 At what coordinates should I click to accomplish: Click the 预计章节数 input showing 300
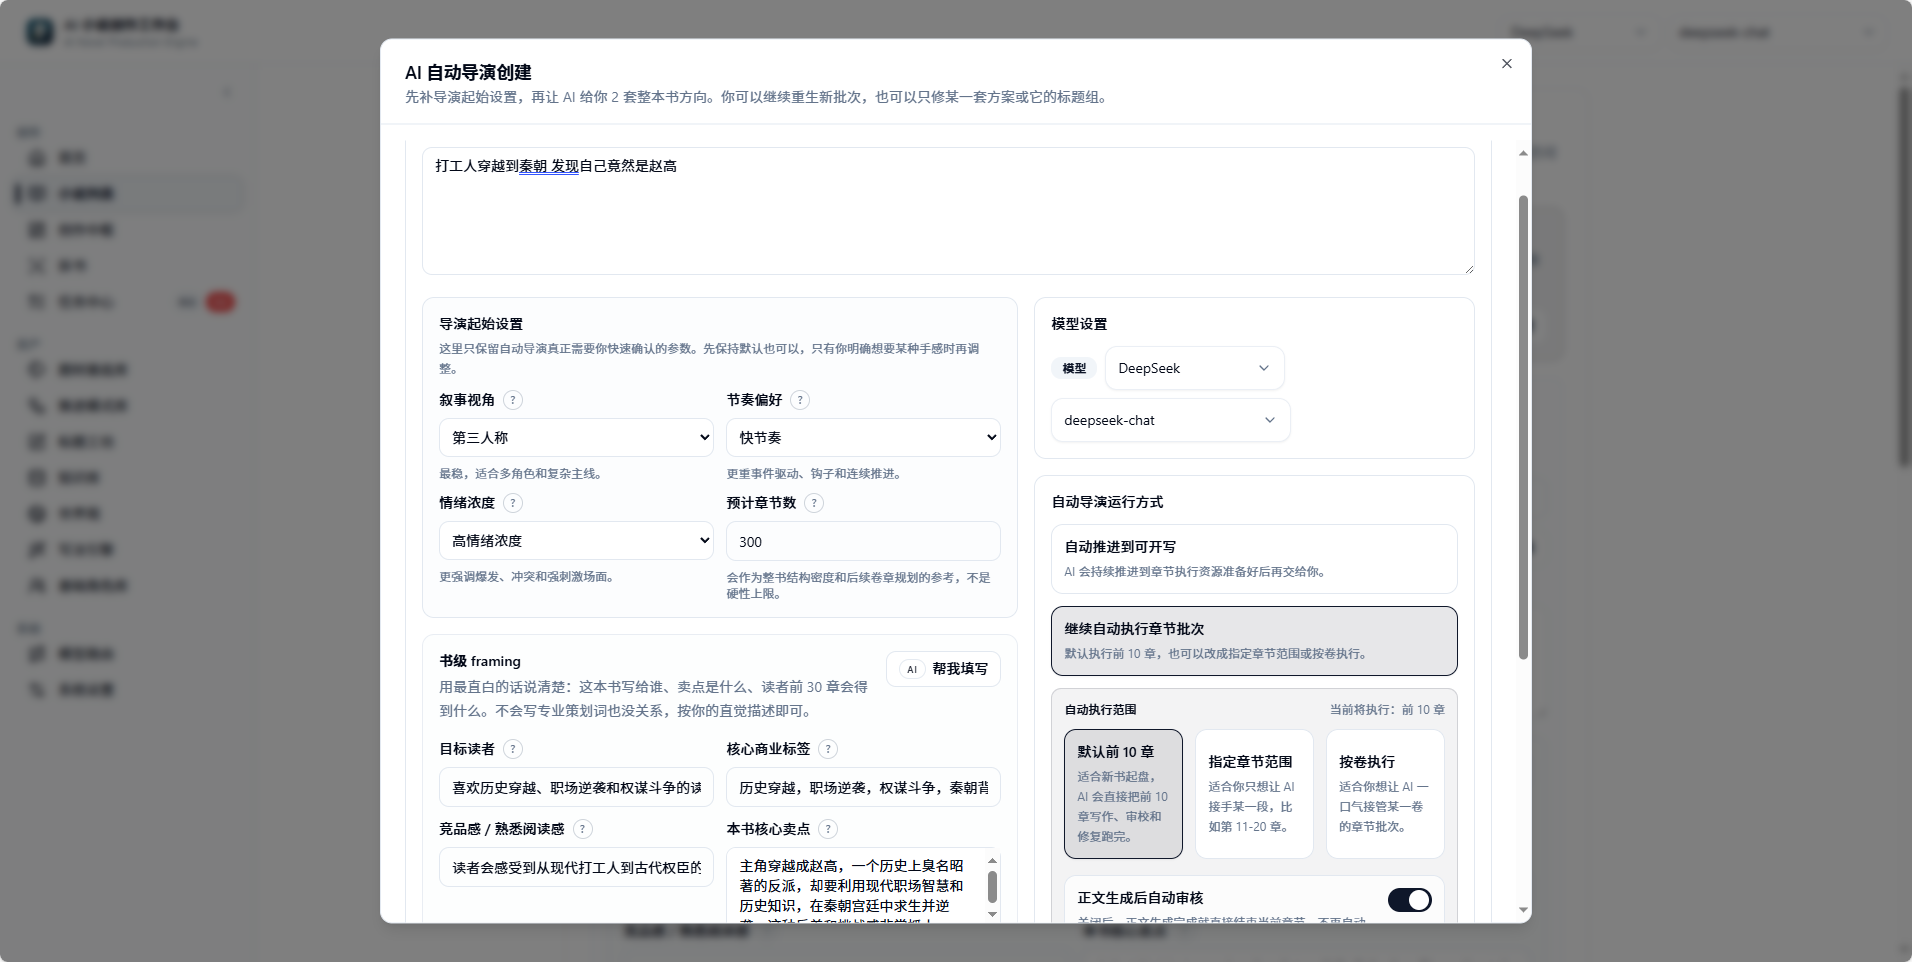pyautogui.click(x=863, y=541)
